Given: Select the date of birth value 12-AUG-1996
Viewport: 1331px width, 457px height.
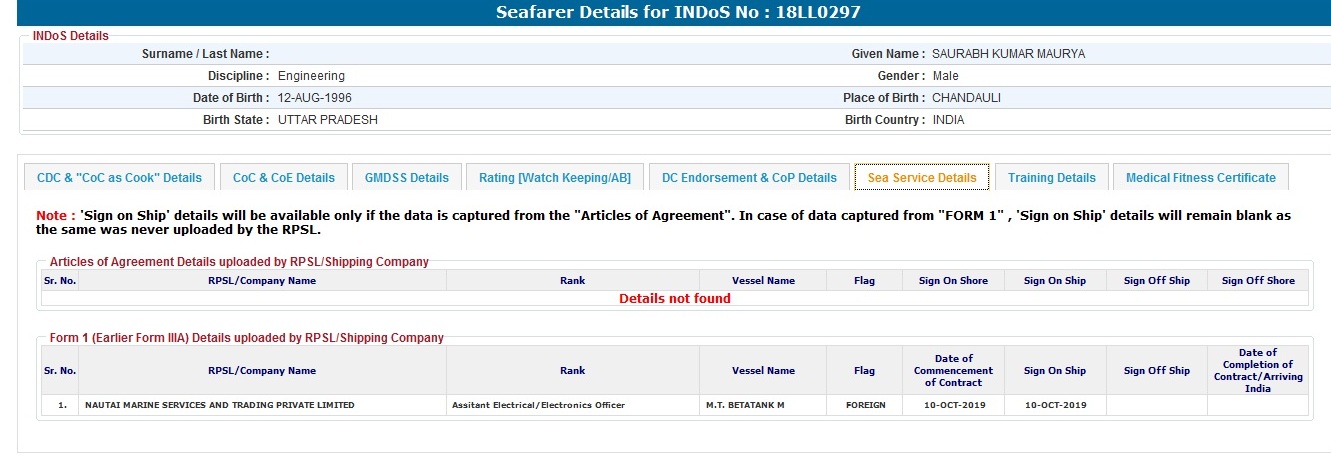Looking at the screenshot, I should pos(315,98).
